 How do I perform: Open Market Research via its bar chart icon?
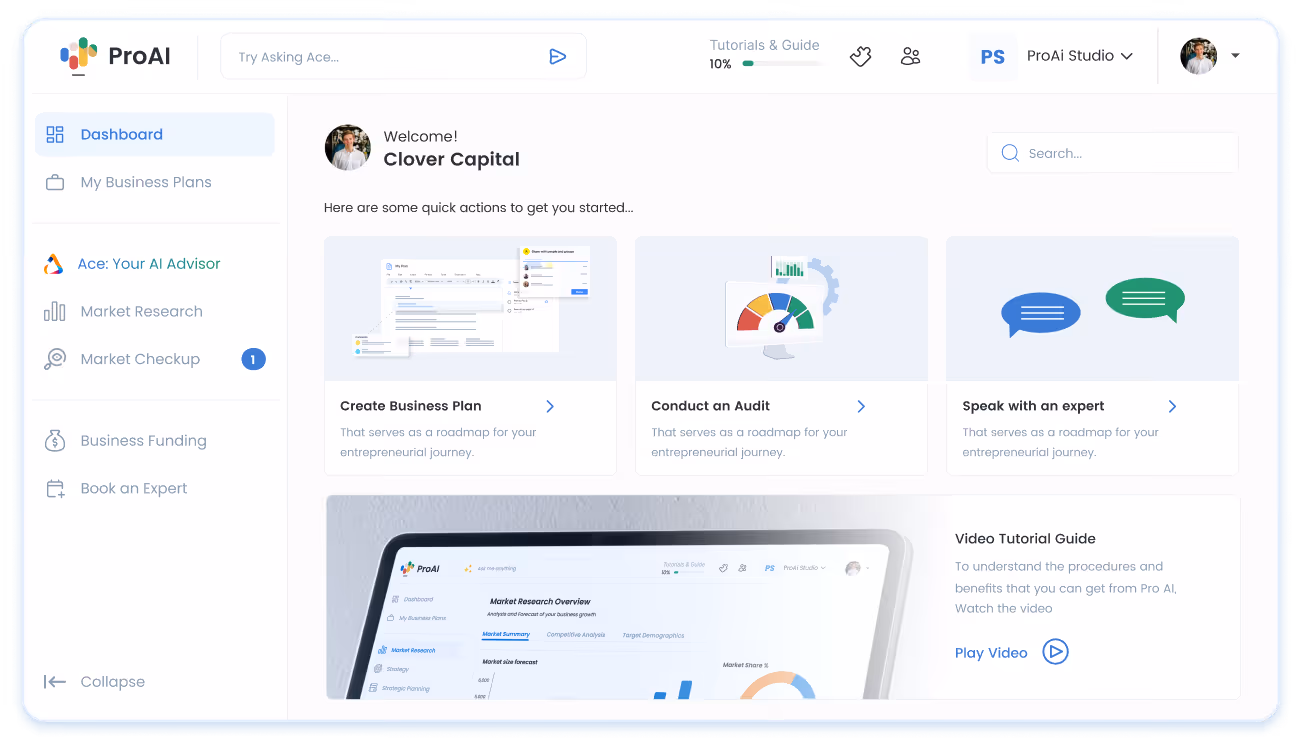click(x=55, y=311)
